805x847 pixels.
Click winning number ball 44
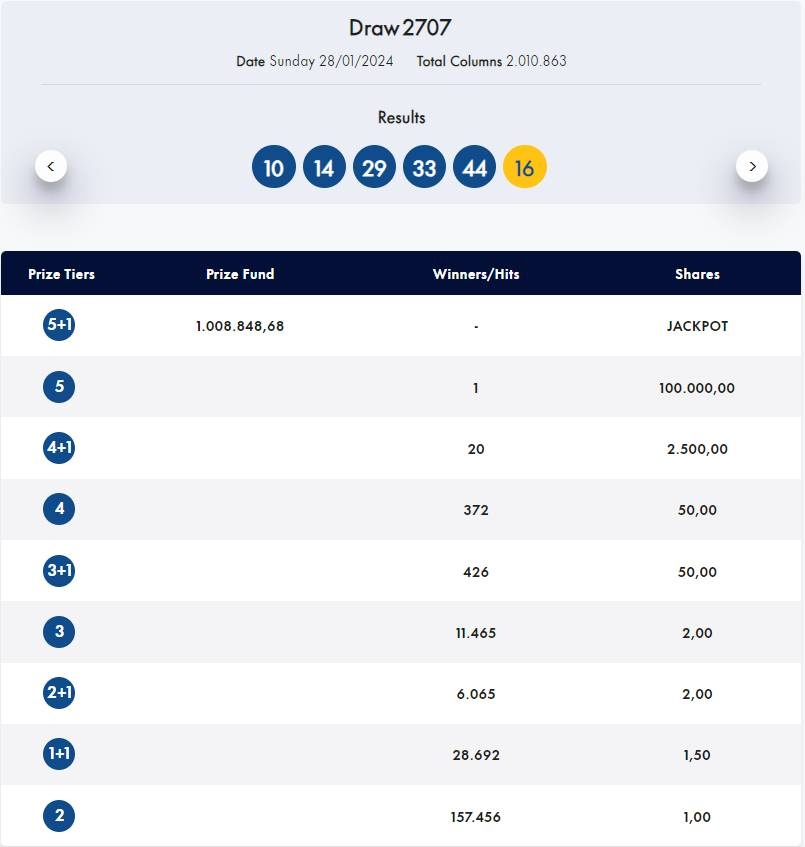pos(475,167)
